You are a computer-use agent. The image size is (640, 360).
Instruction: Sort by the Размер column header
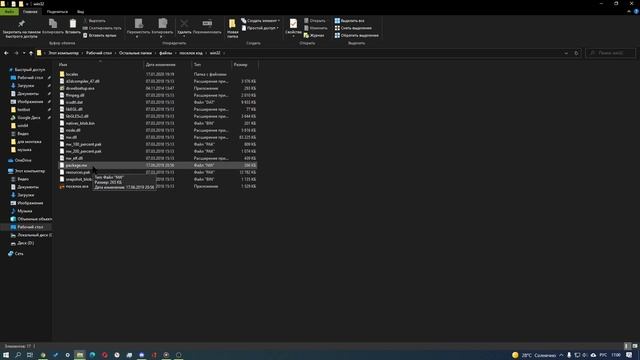click(x=244, y=64)
